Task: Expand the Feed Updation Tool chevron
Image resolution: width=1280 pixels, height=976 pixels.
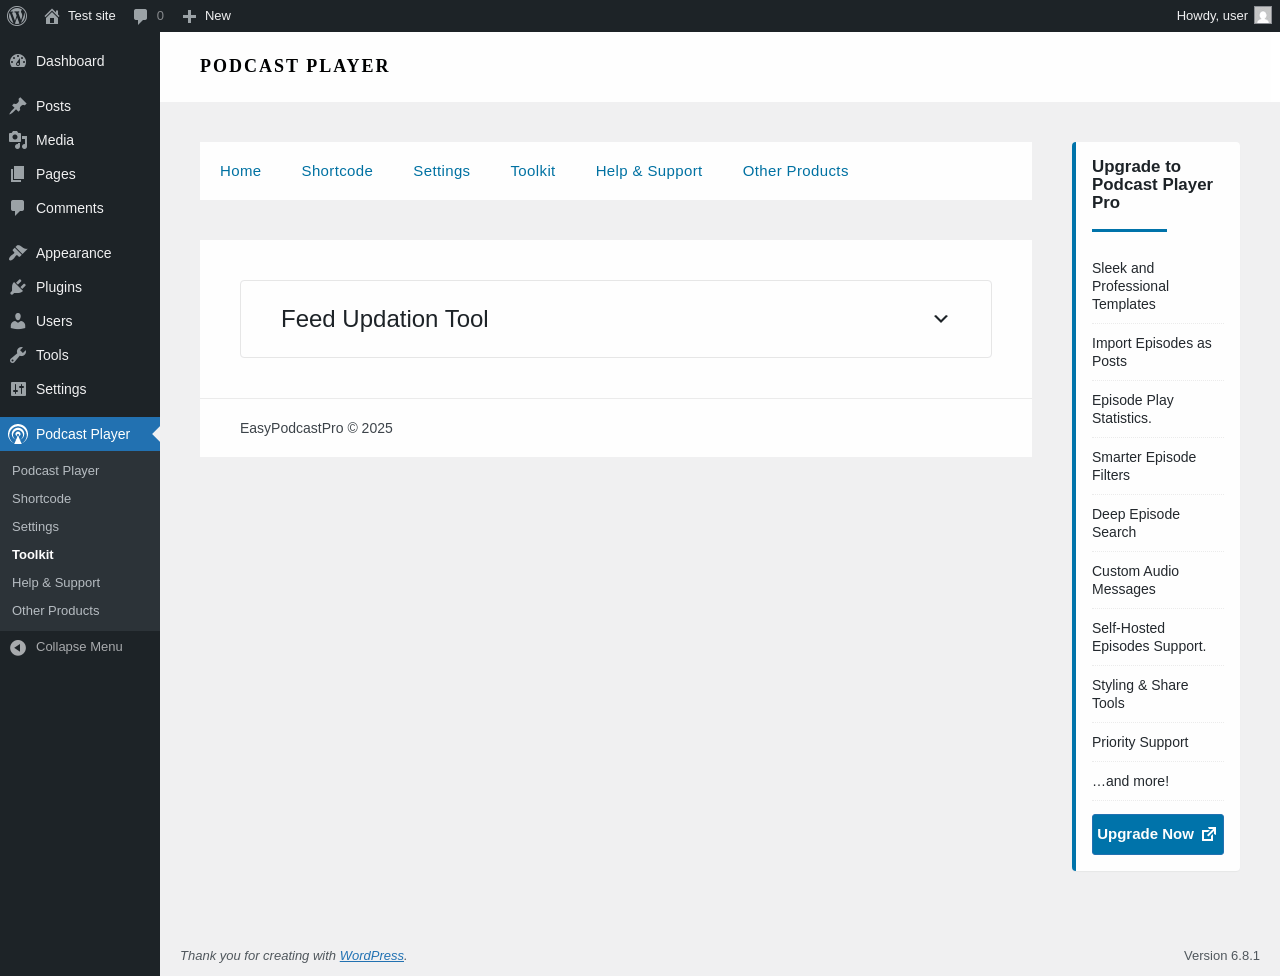Action: point(941,319)
